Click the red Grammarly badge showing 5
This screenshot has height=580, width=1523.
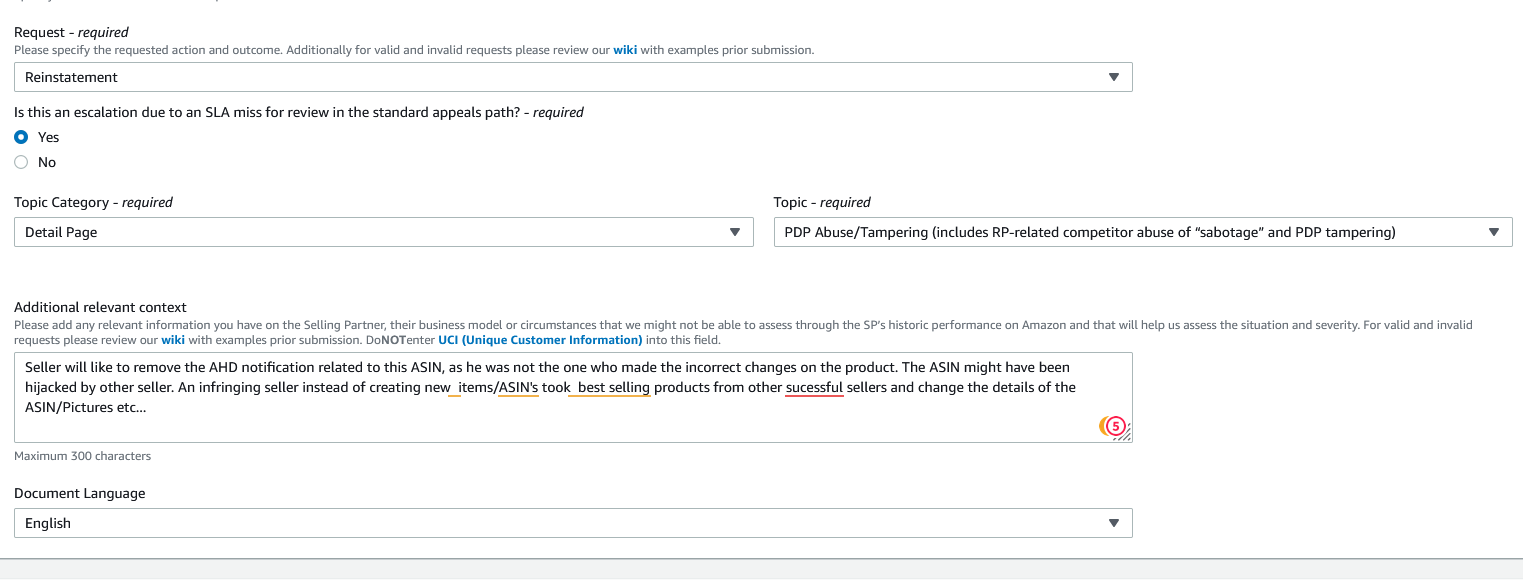pyautogui.click(x=1116, y=426)
